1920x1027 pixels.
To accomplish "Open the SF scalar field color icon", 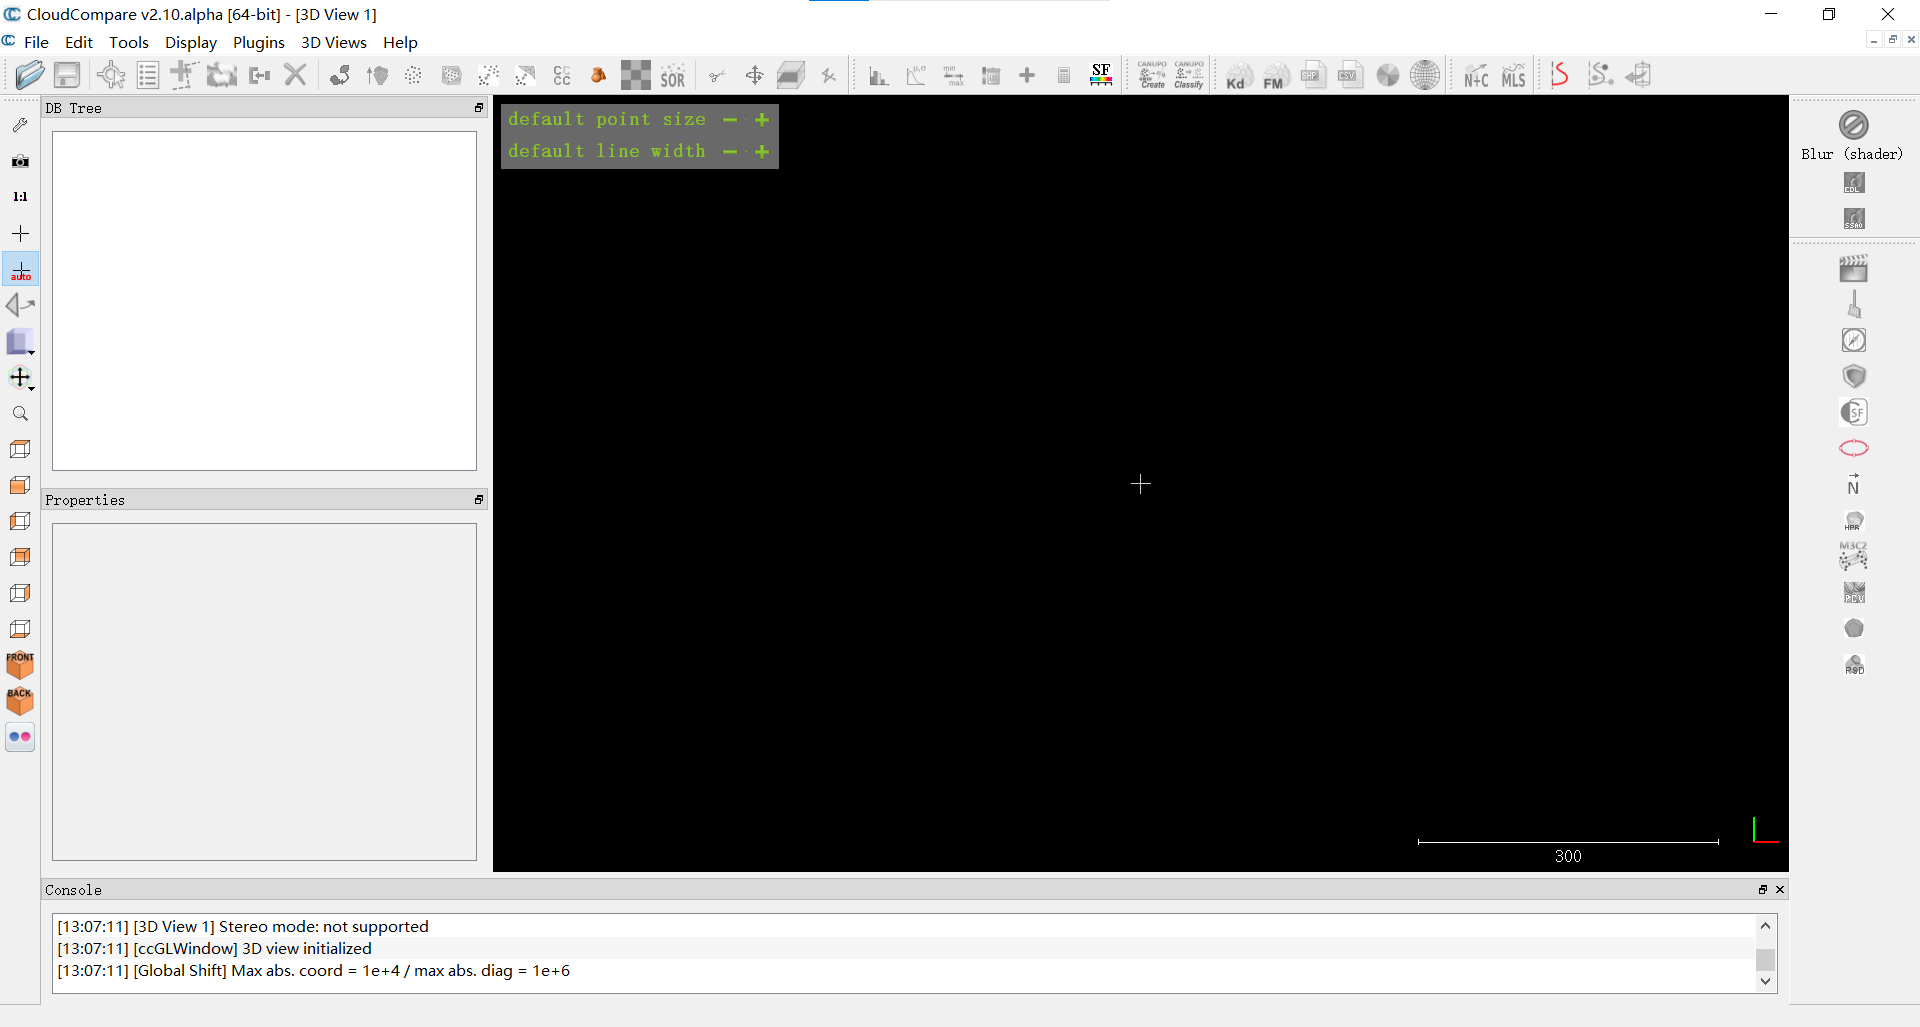I will (x=1101, y=75).
